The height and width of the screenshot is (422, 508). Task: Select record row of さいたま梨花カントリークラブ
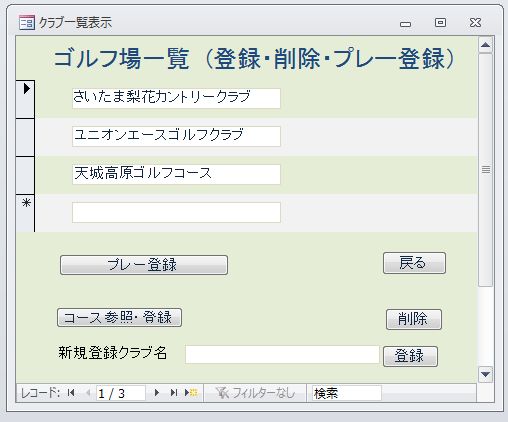click(x=25, y=99)
